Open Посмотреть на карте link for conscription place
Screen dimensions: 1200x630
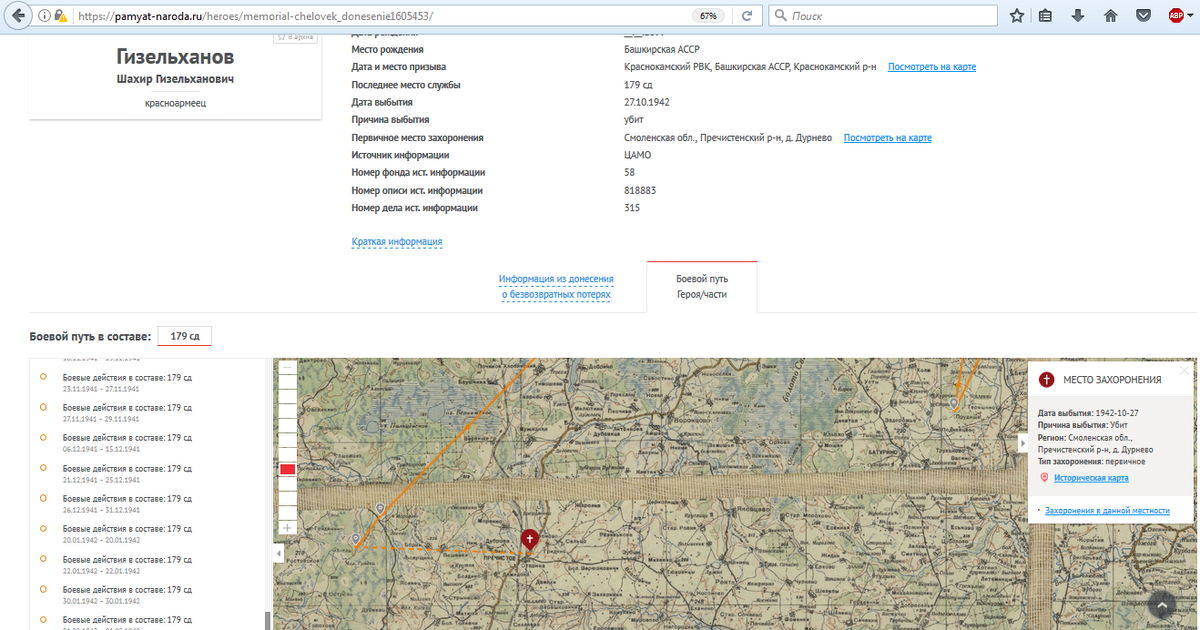coord(932,67)
